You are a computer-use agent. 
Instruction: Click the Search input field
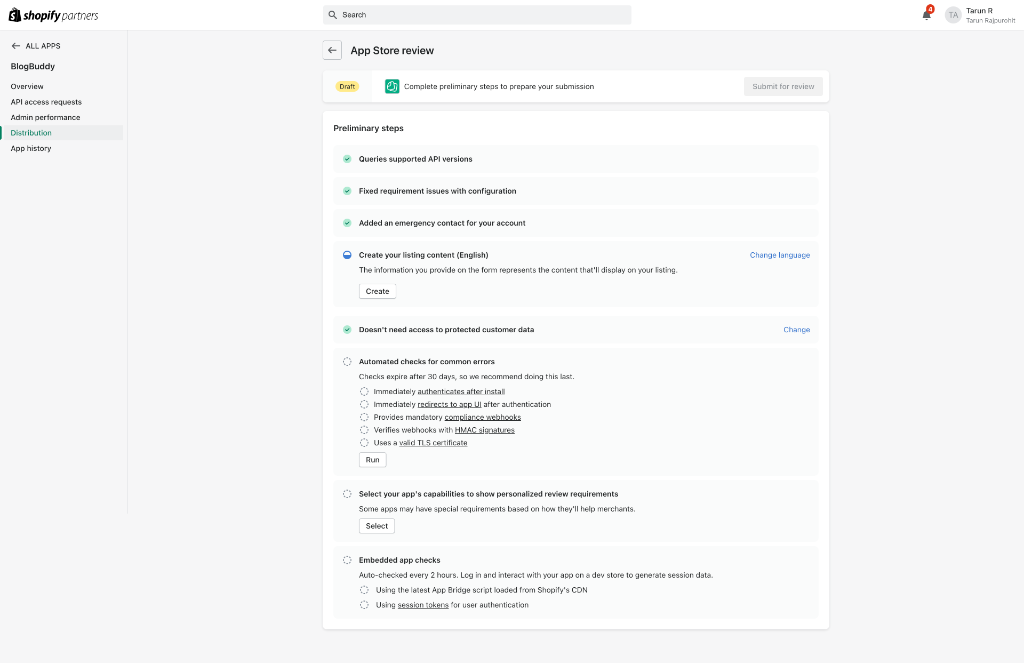[x=477, y=15]
